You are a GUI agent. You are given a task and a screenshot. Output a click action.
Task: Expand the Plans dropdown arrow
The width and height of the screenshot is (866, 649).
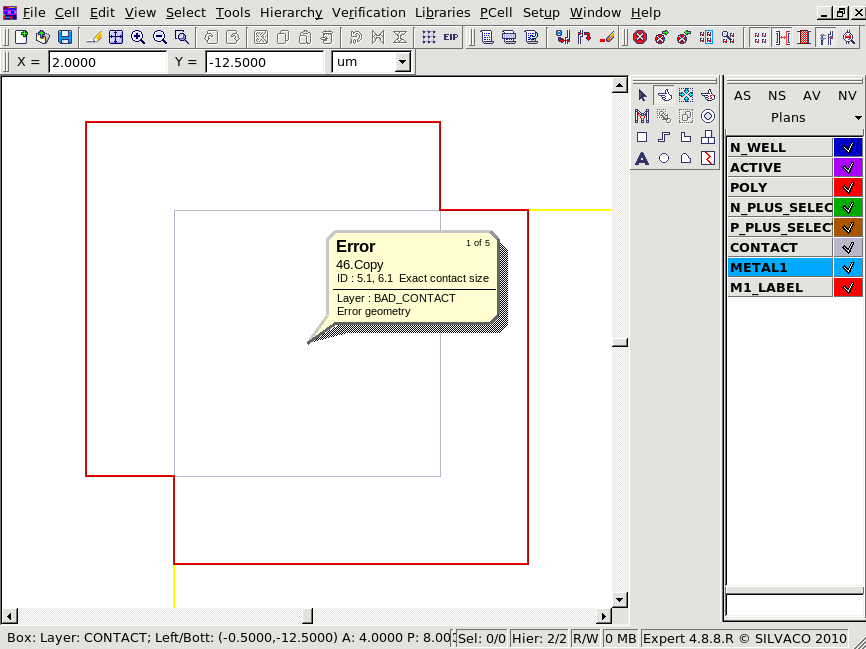pyautogui.click(x=857, y=118)
